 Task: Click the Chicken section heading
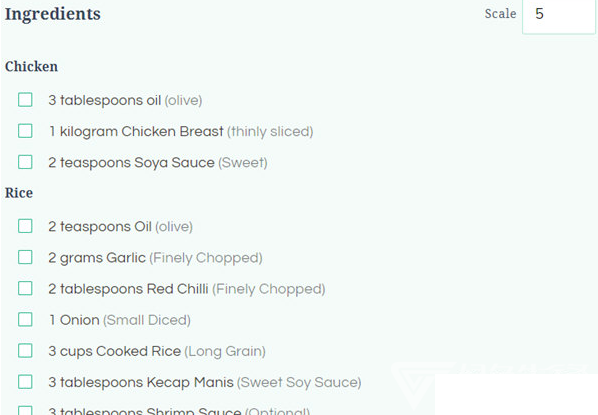pos(31,66)
